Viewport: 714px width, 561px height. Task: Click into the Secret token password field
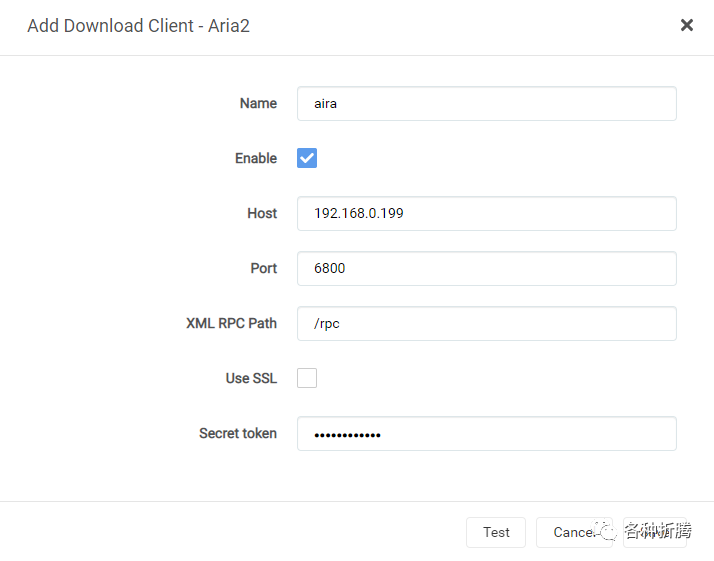486,433
